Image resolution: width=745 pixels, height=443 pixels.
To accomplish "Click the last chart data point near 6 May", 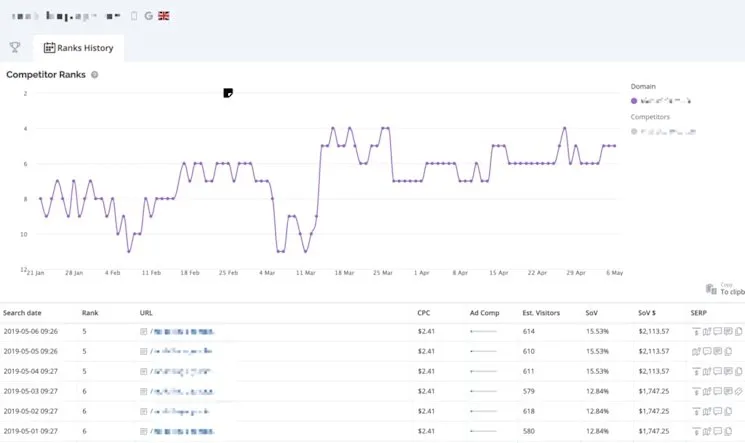I will (x=615, y=146).
